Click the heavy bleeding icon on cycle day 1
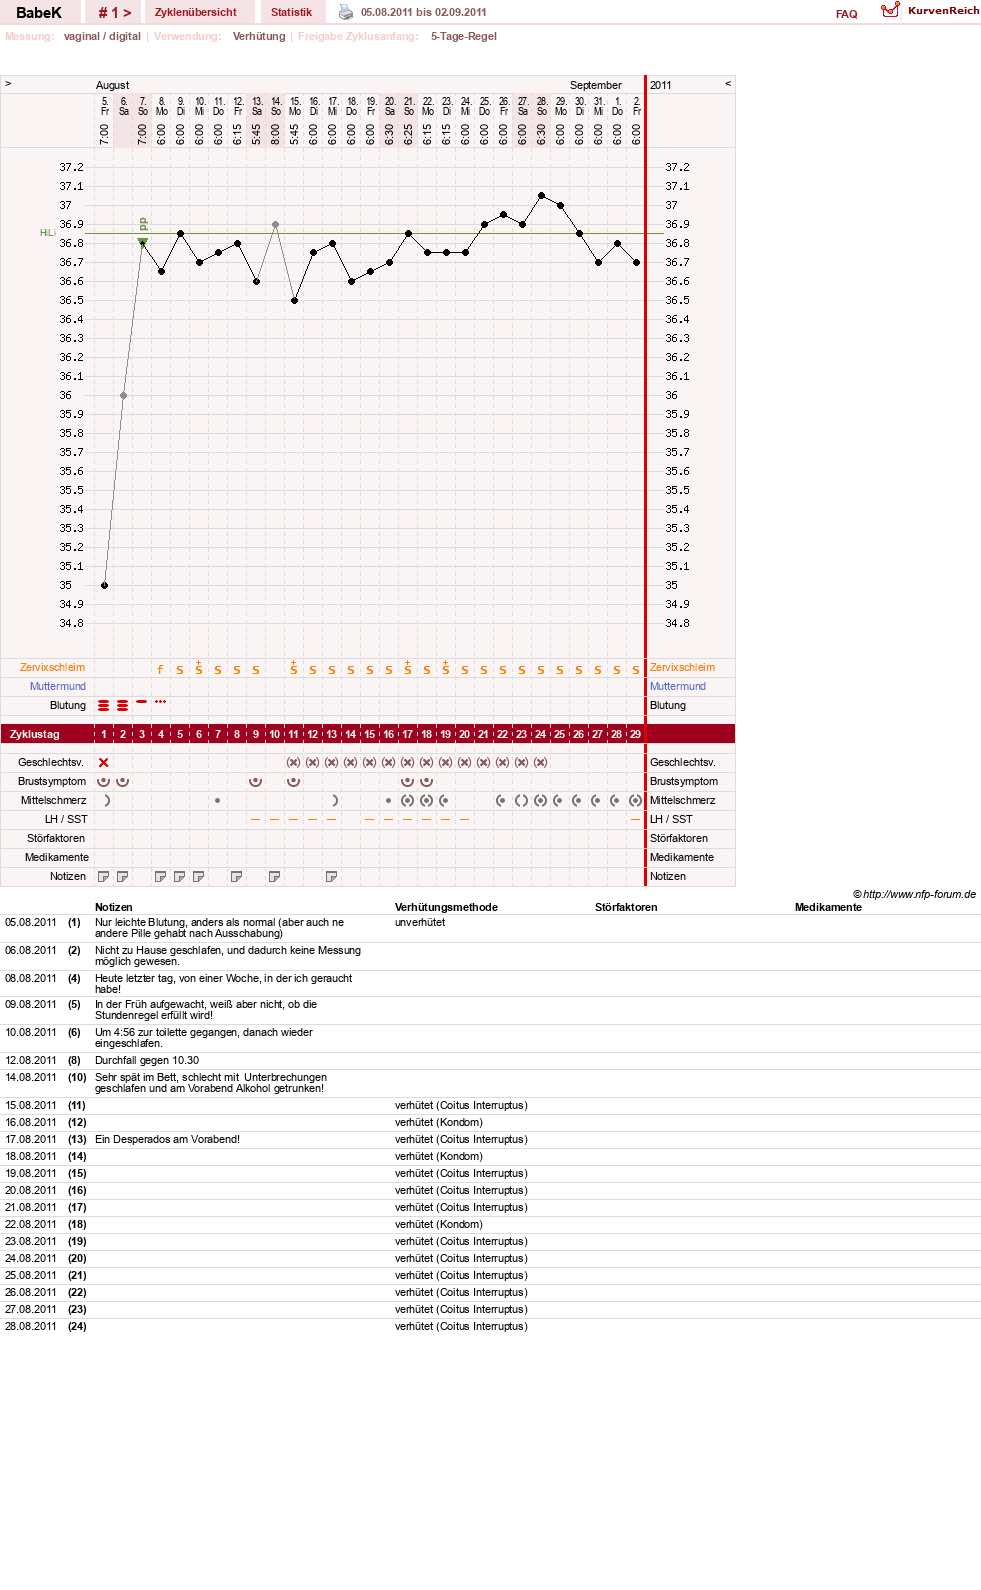 [103, 706]
